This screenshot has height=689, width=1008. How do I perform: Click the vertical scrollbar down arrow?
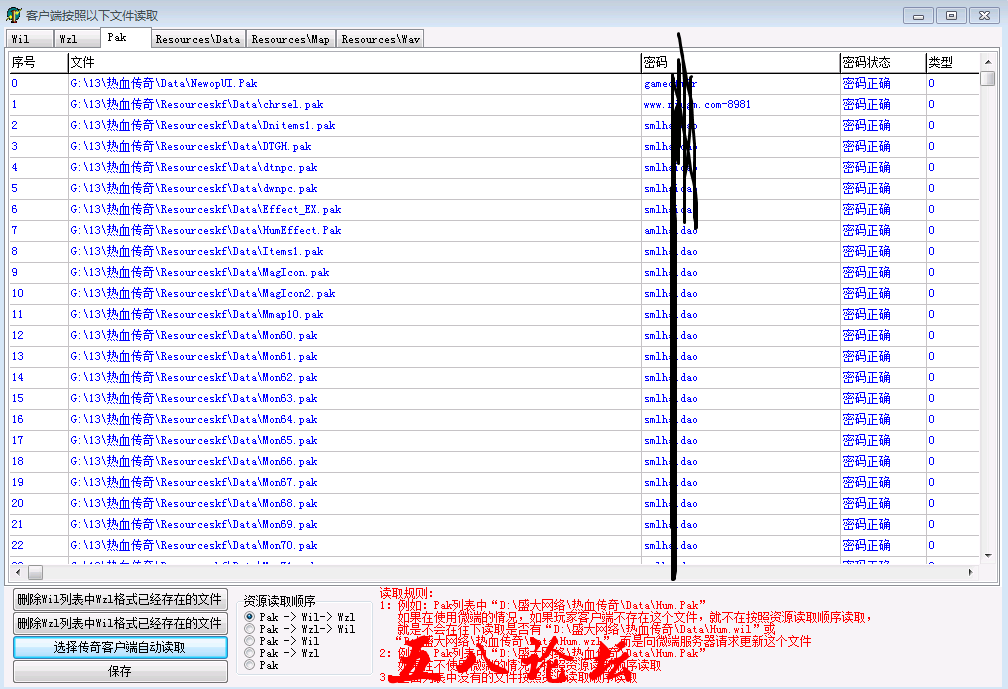point(987,556)
